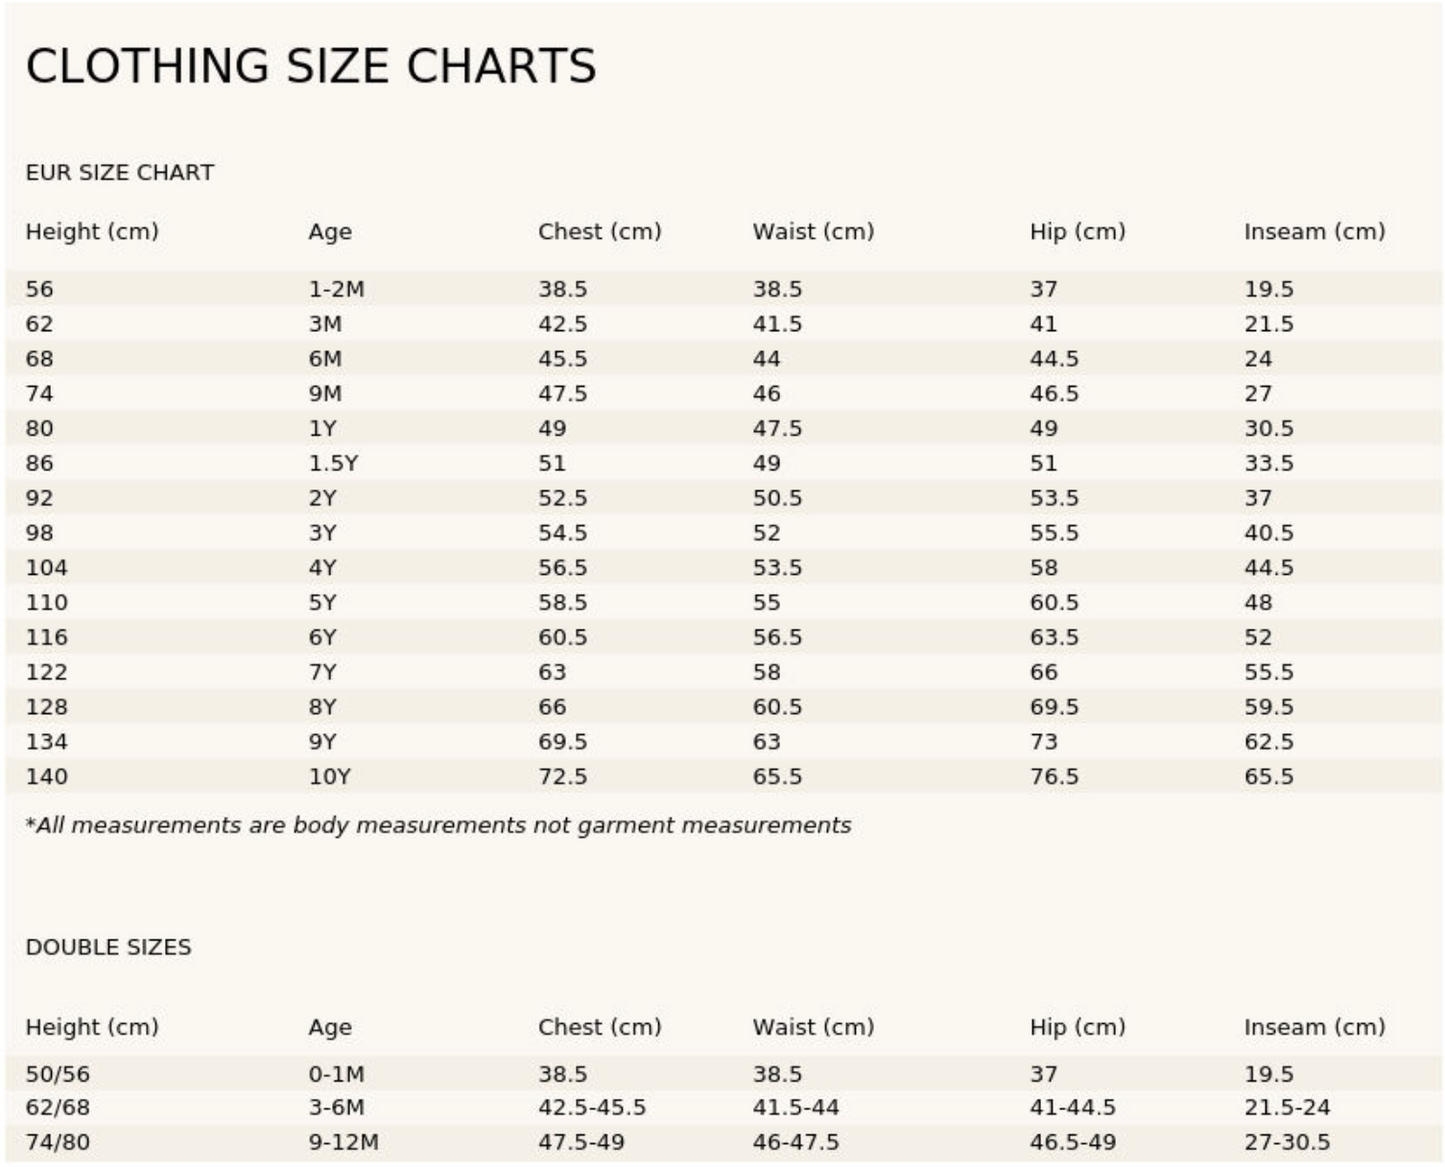Click the 104 height cell
Viewport: 1445px width, 1167px height.
tap(46, 568)
